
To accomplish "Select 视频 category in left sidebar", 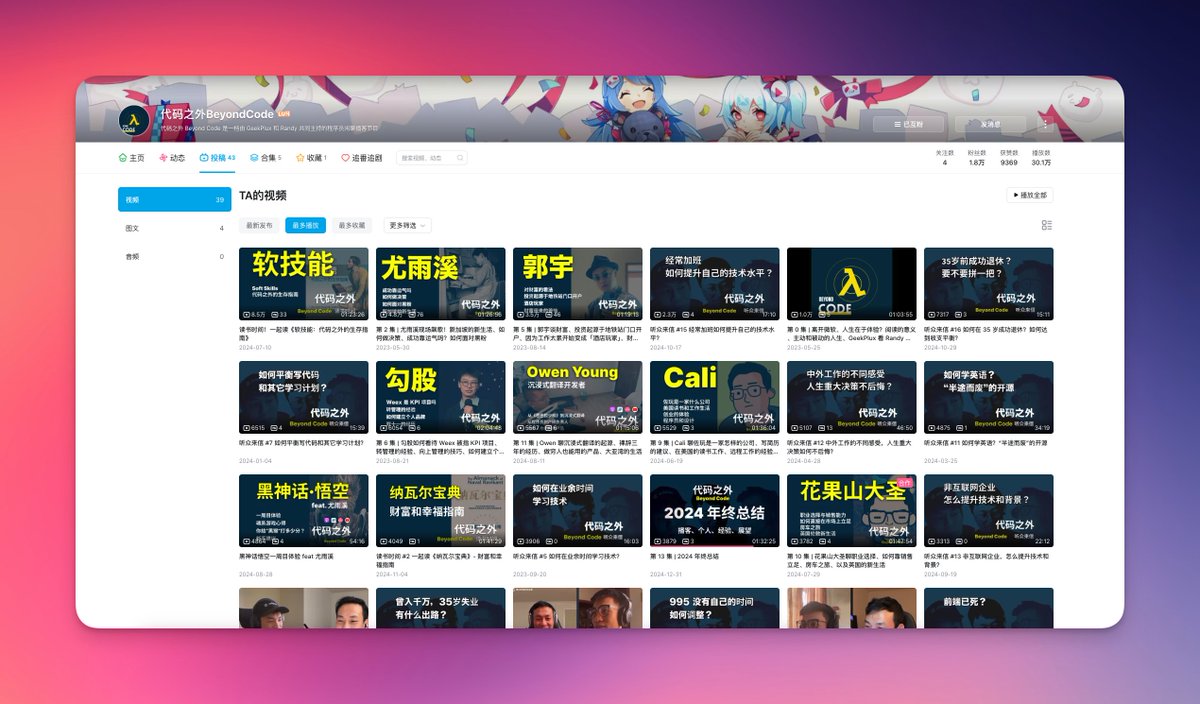I will (x=174, y=200).
